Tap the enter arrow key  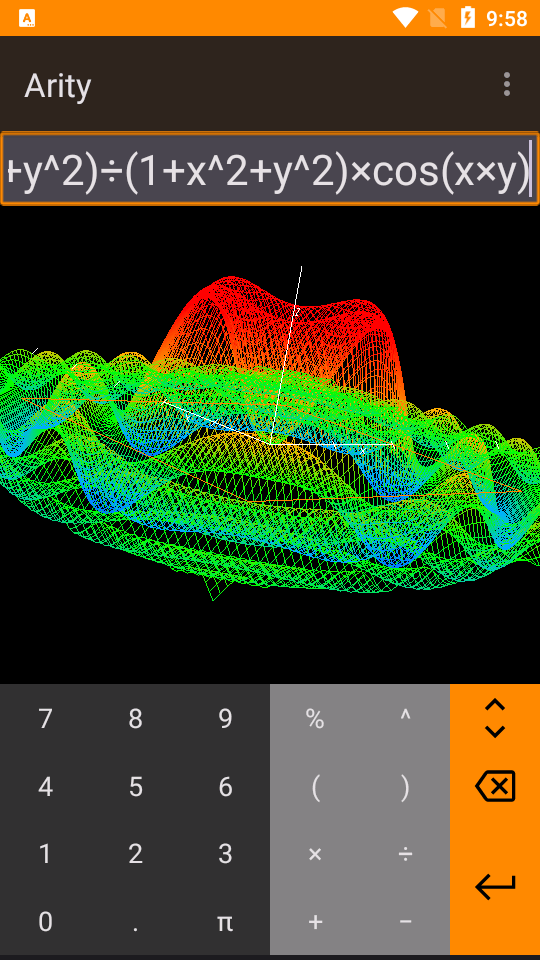[495, 887]
